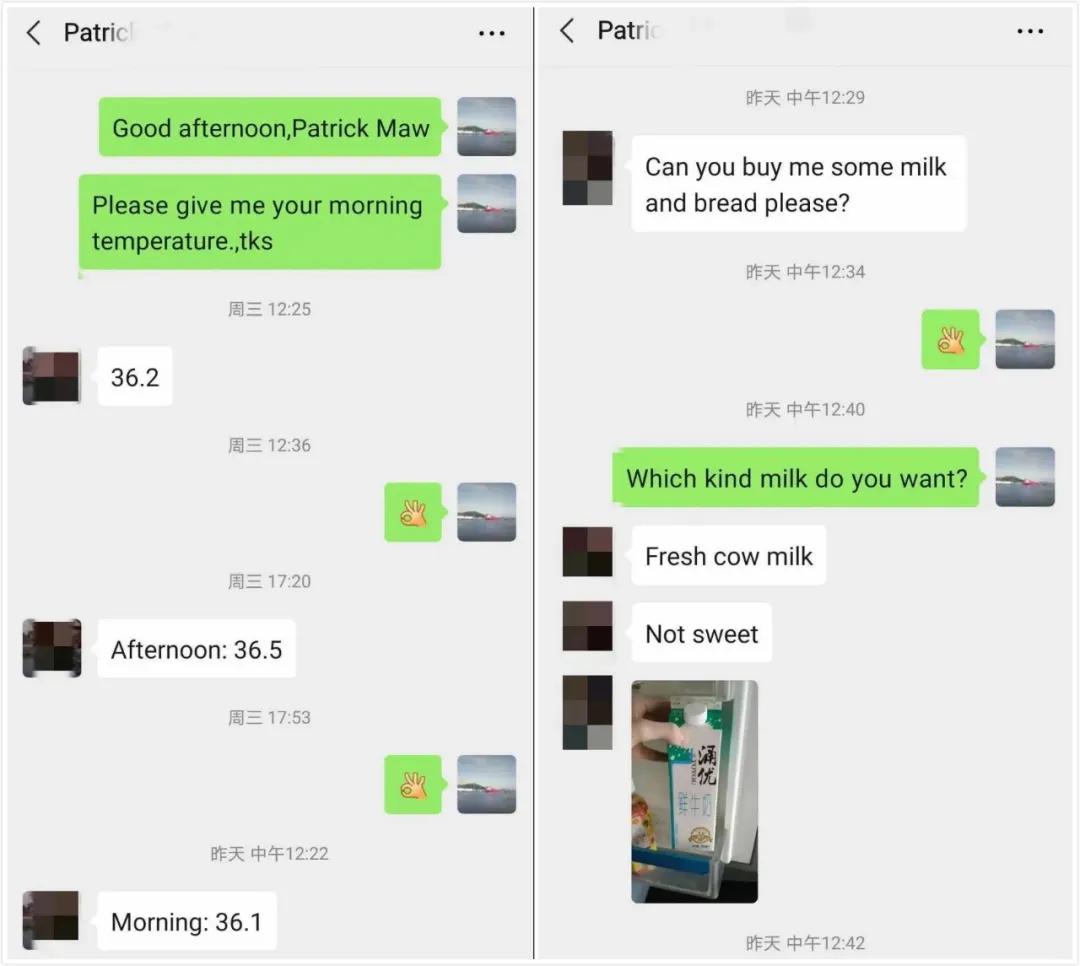
Task: Tap avatar next to 'Can you buy me some milk'
Action: click(x=588, y=168)
